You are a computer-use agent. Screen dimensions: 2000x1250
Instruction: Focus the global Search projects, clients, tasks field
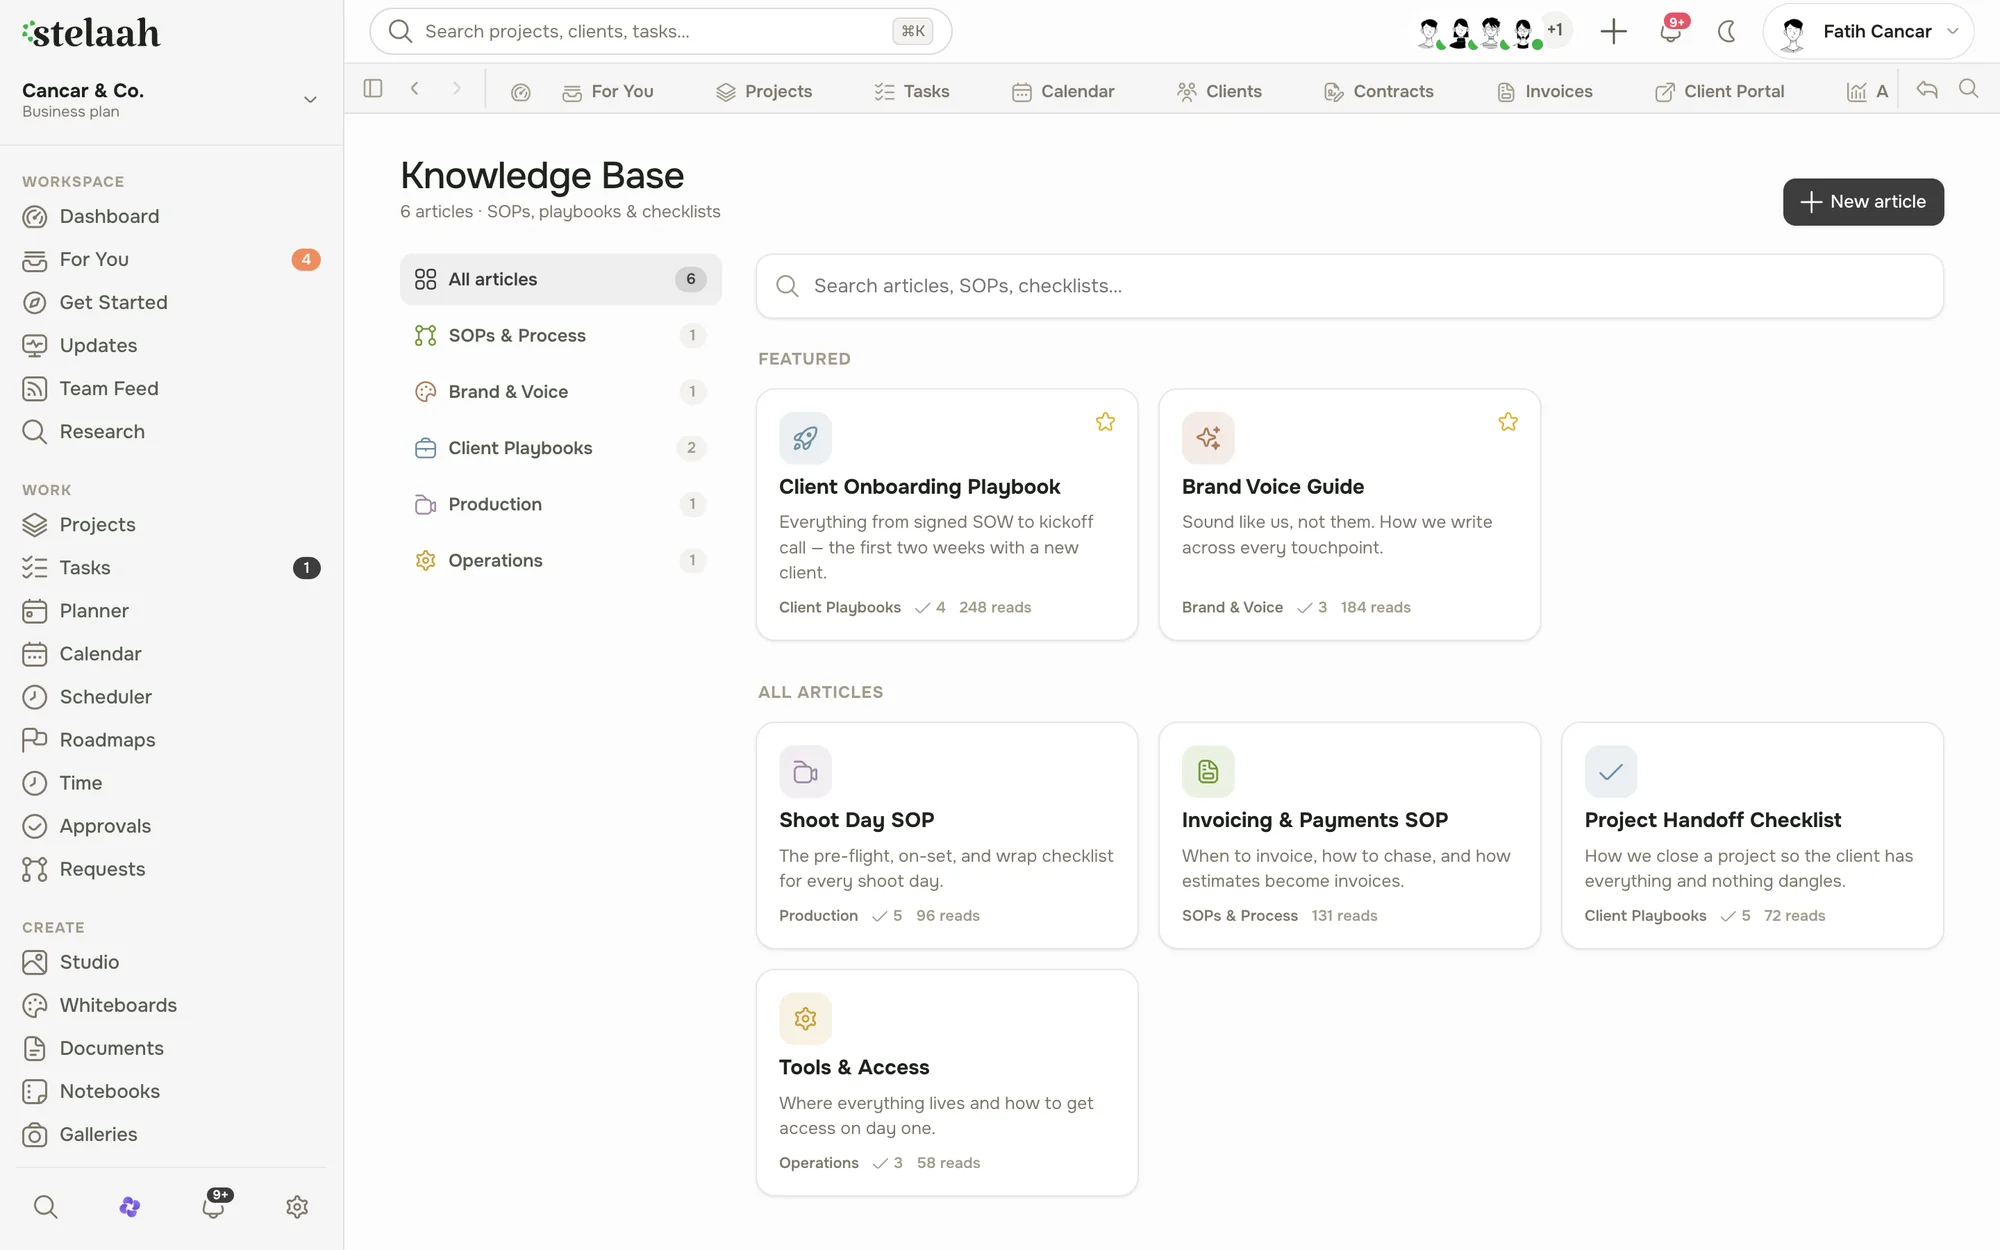(x=660, y=31)
